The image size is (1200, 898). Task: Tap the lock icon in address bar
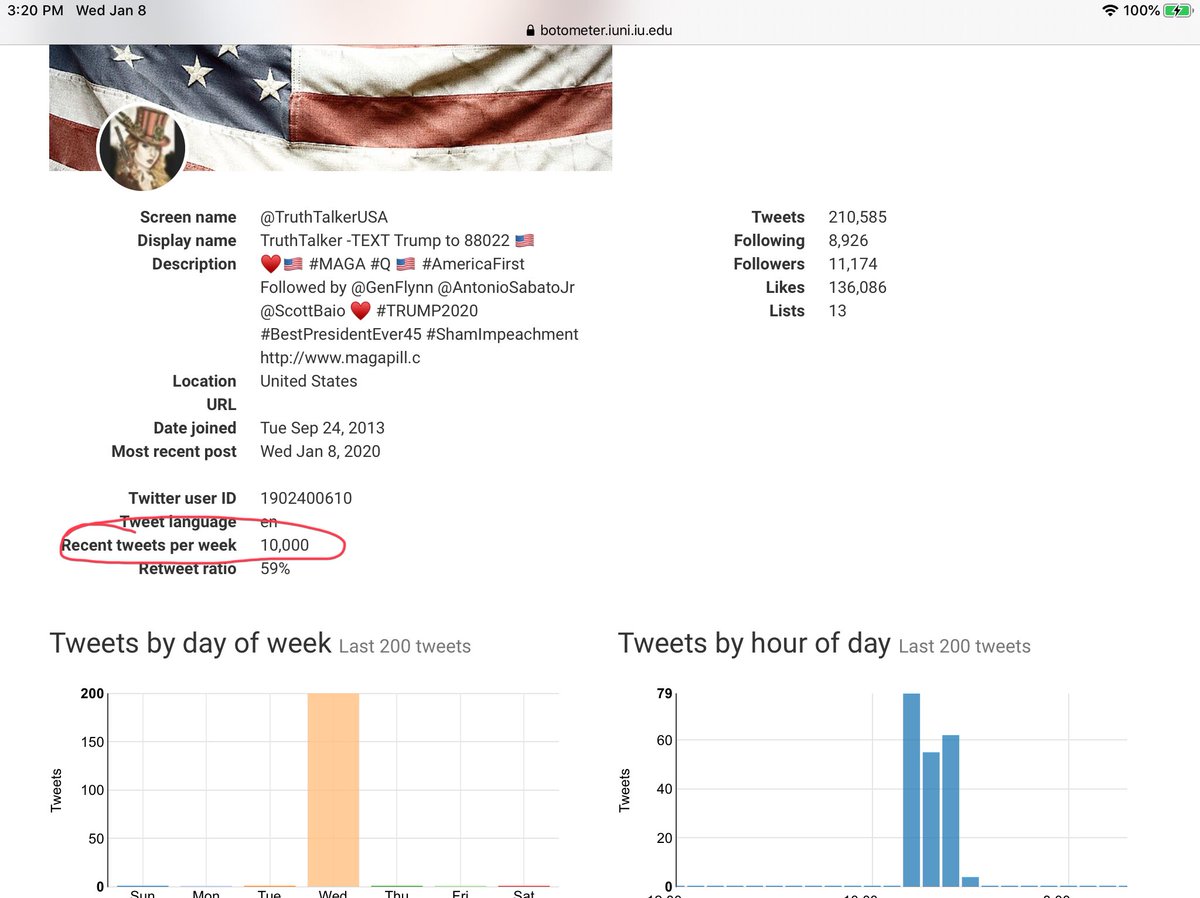531,30
